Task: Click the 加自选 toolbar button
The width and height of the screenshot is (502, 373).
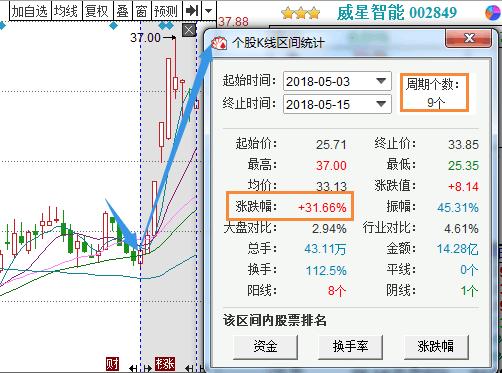Action: click(30, 11)
